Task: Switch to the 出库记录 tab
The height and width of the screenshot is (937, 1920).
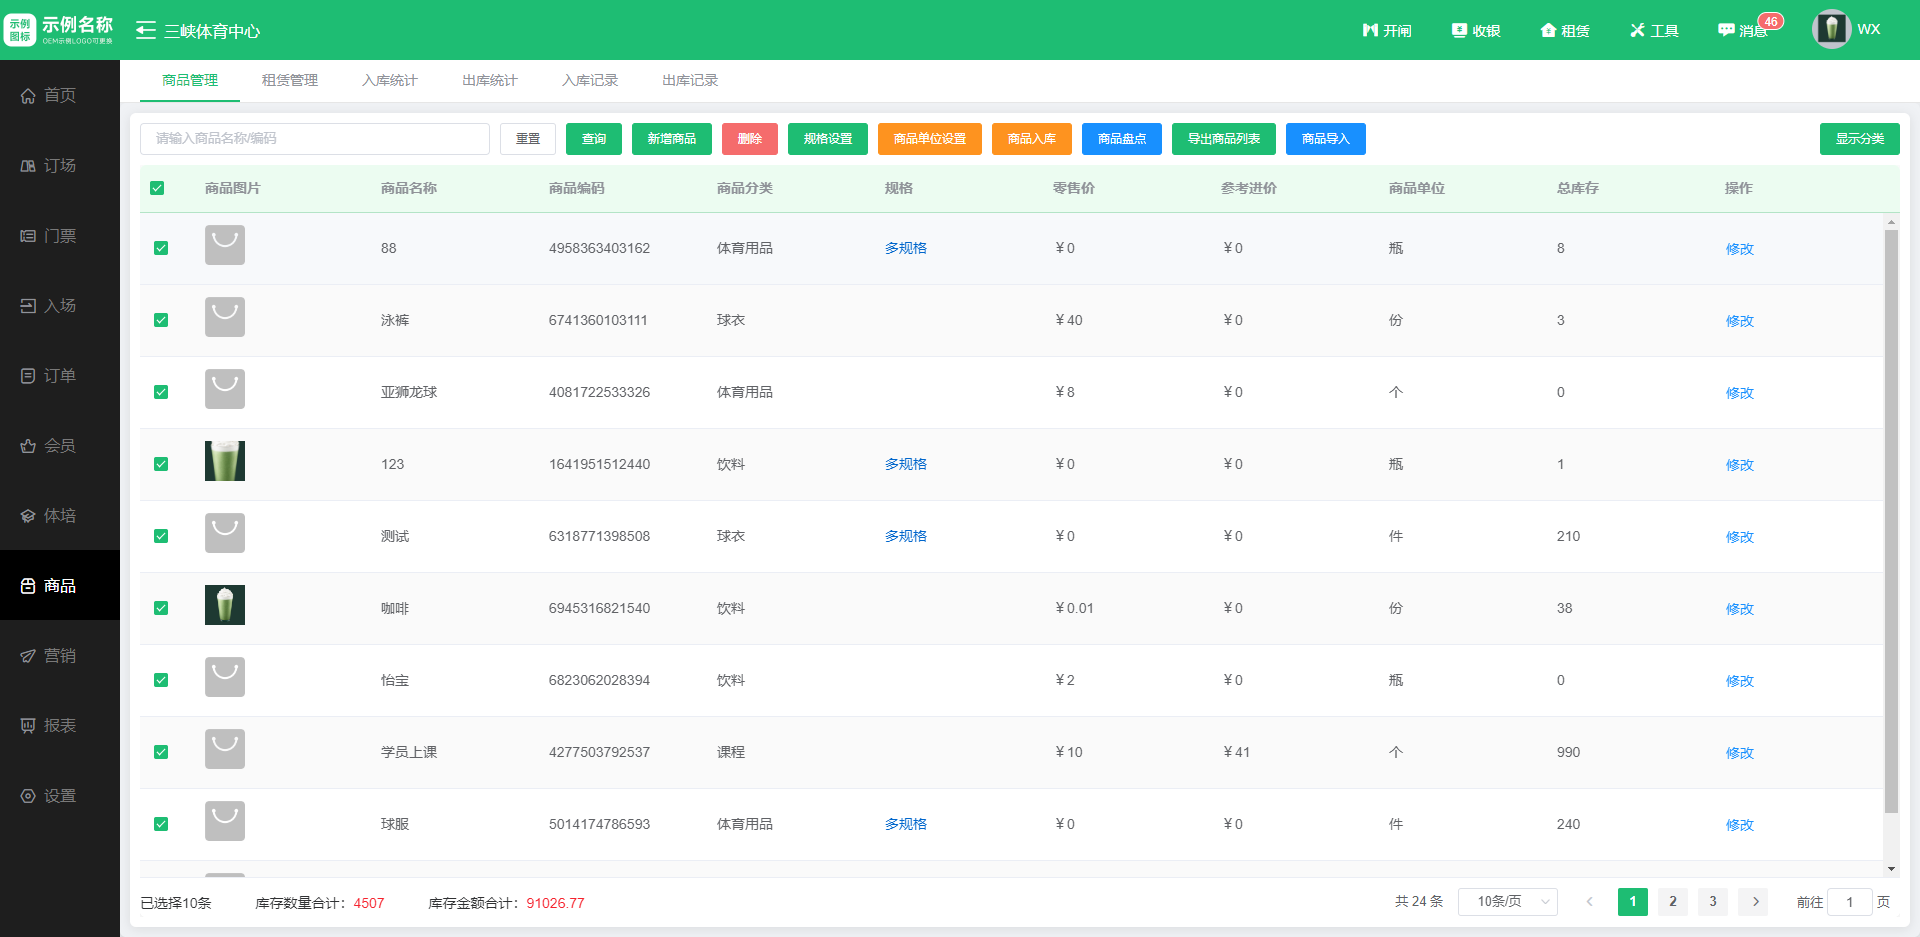Action: coord(690,80)
